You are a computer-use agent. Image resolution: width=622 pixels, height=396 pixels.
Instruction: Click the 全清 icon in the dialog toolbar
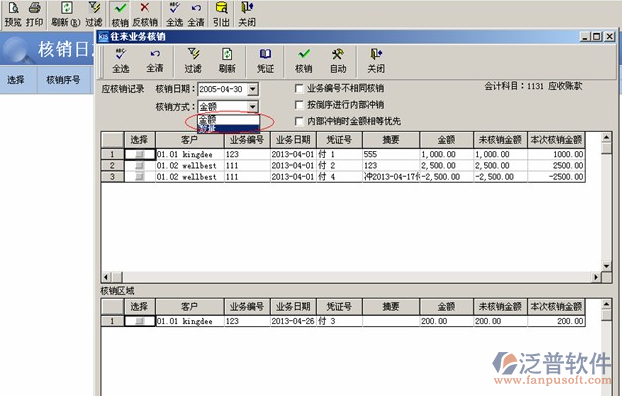155,61
